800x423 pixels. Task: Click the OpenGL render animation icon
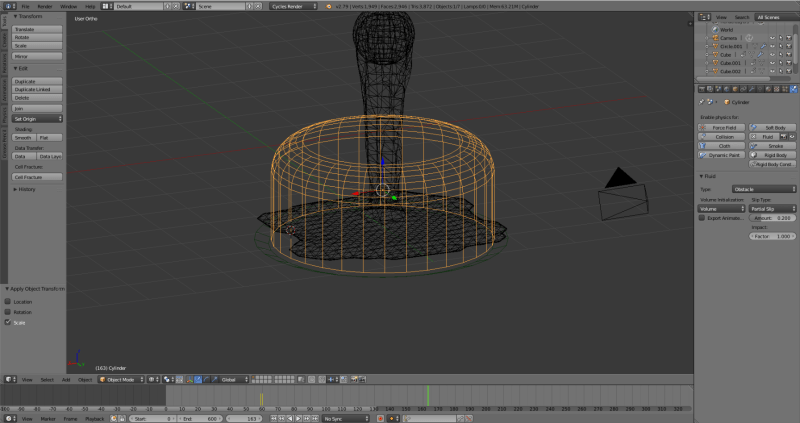pos(362,379)
